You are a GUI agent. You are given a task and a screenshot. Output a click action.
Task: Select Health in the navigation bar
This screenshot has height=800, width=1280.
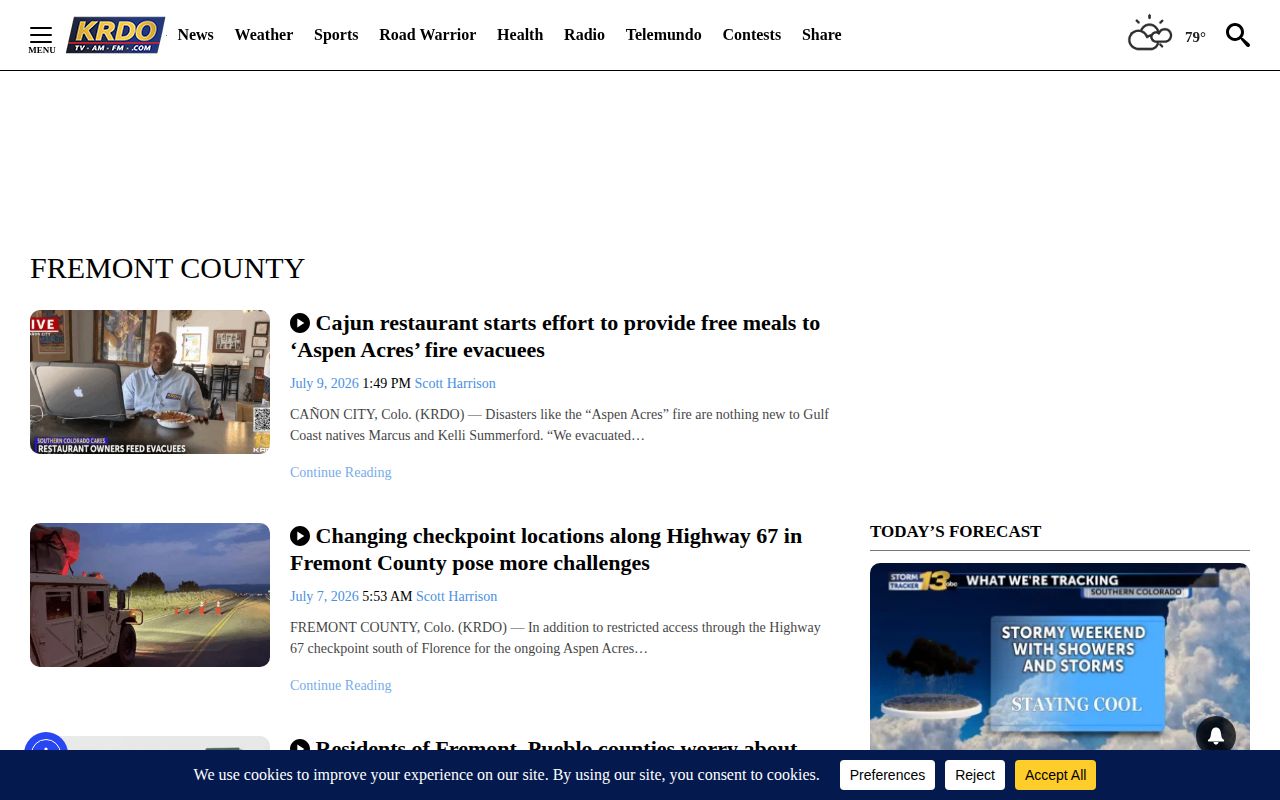pos(520,35)
